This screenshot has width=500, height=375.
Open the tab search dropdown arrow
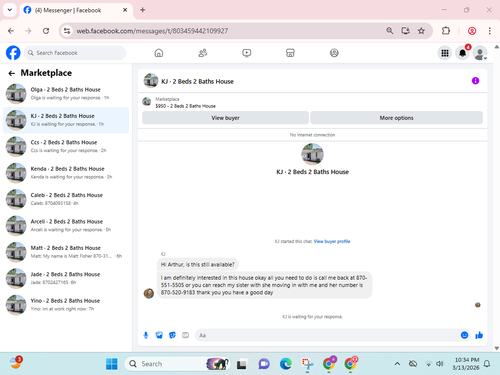point(10,10)
